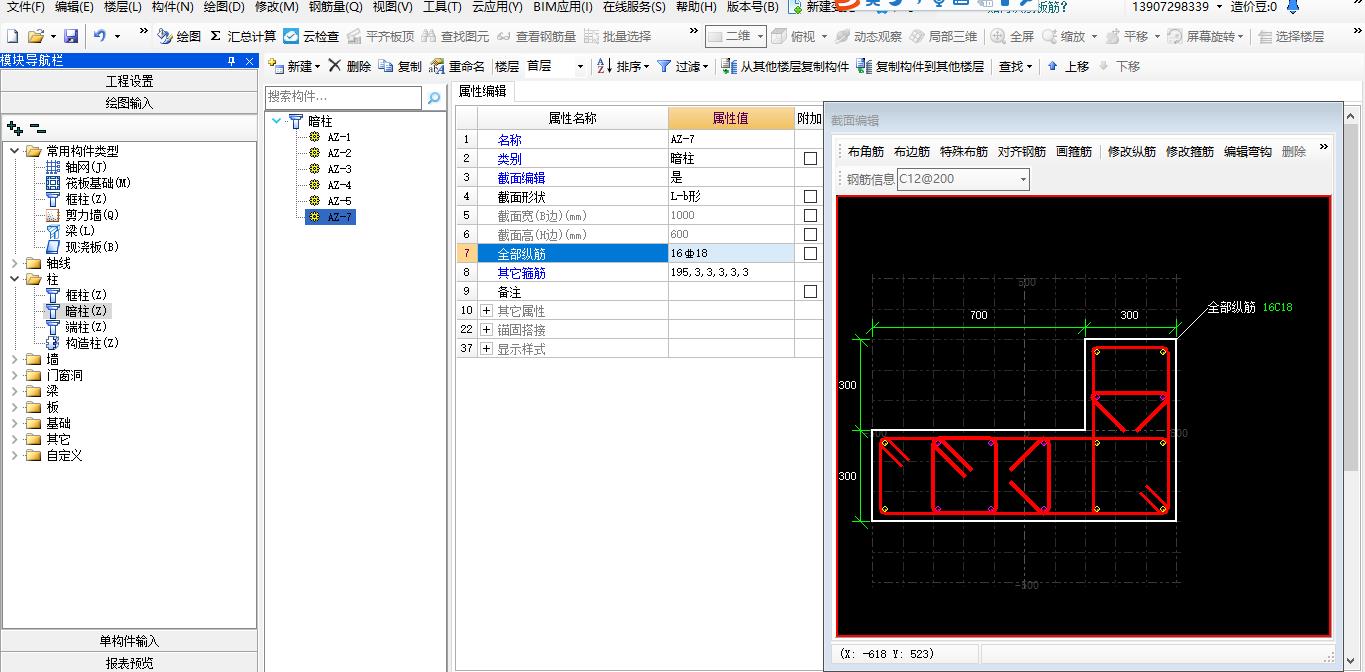This screenshot has width=1365, height=672.
Task: Open the 钢筋量(Q) menu
Action: coord(336,7)
